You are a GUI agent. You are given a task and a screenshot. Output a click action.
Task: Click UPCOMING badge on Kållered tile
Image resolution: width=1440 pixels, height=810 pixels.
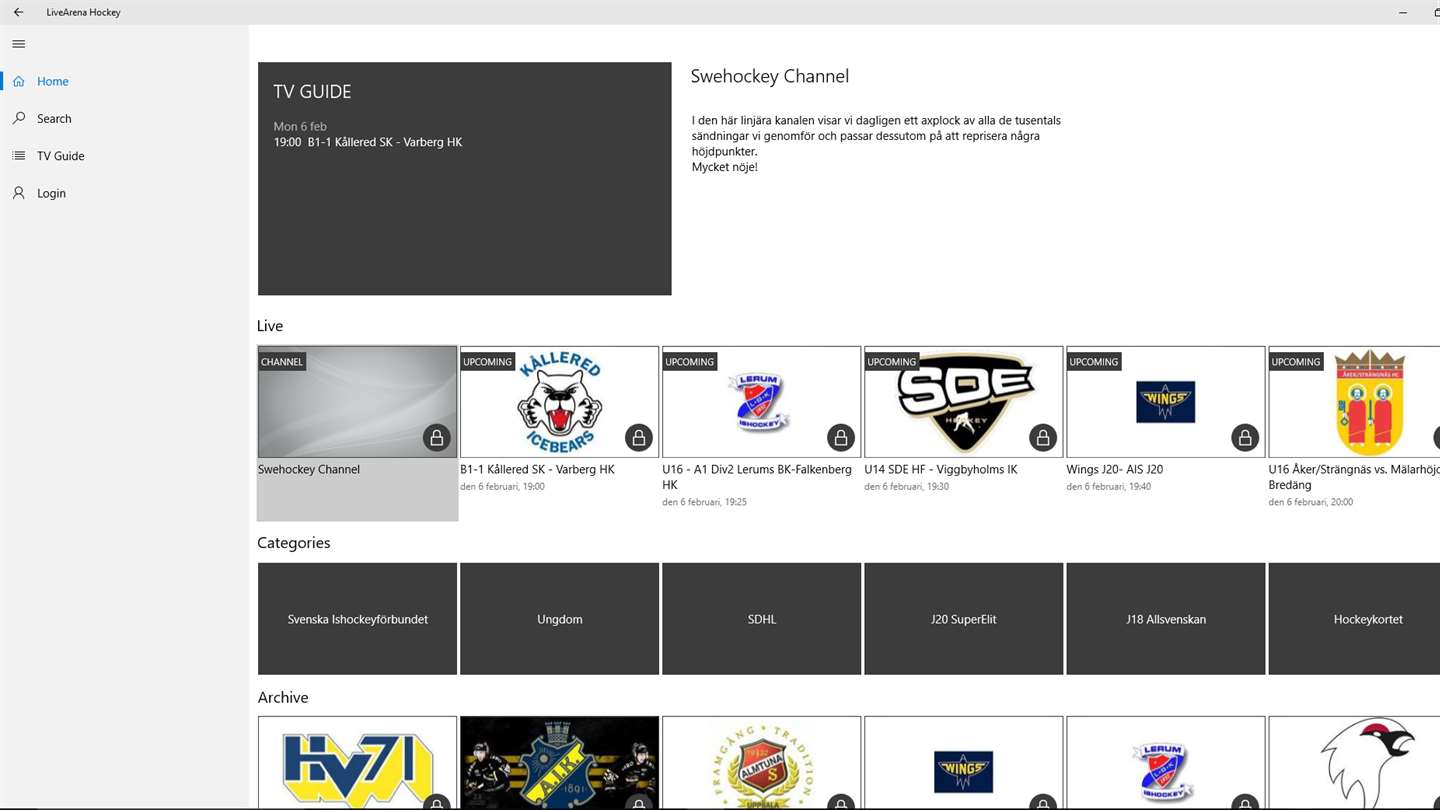(x=488, y=361)
